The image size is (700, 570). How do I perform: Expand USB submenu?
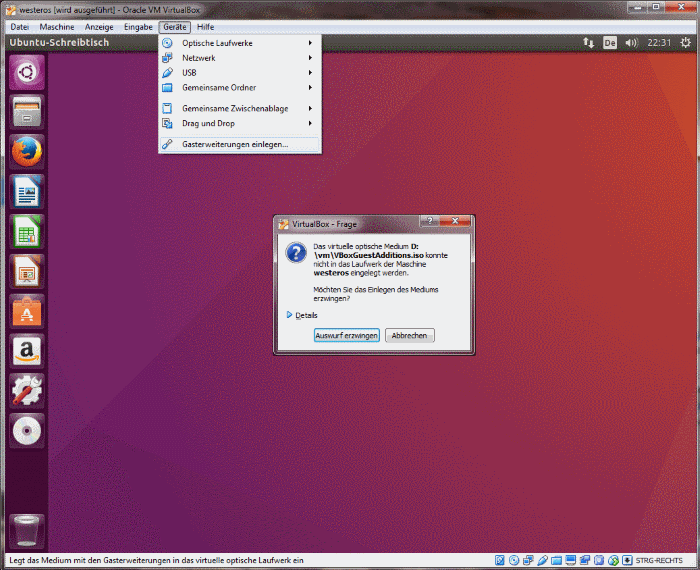coord(240,73)
